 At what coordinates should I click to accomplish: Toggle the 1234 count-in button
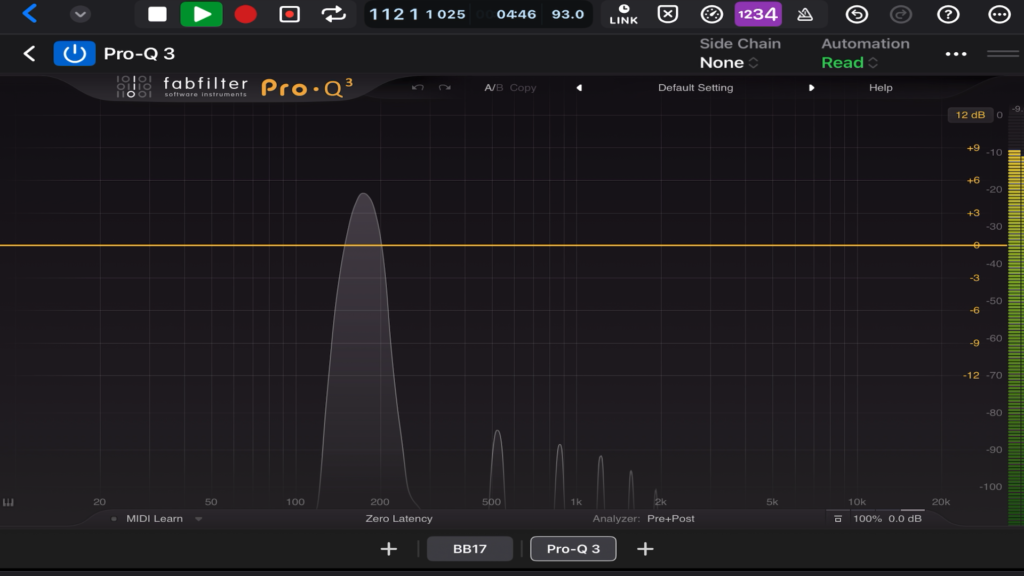click(757, 14)
